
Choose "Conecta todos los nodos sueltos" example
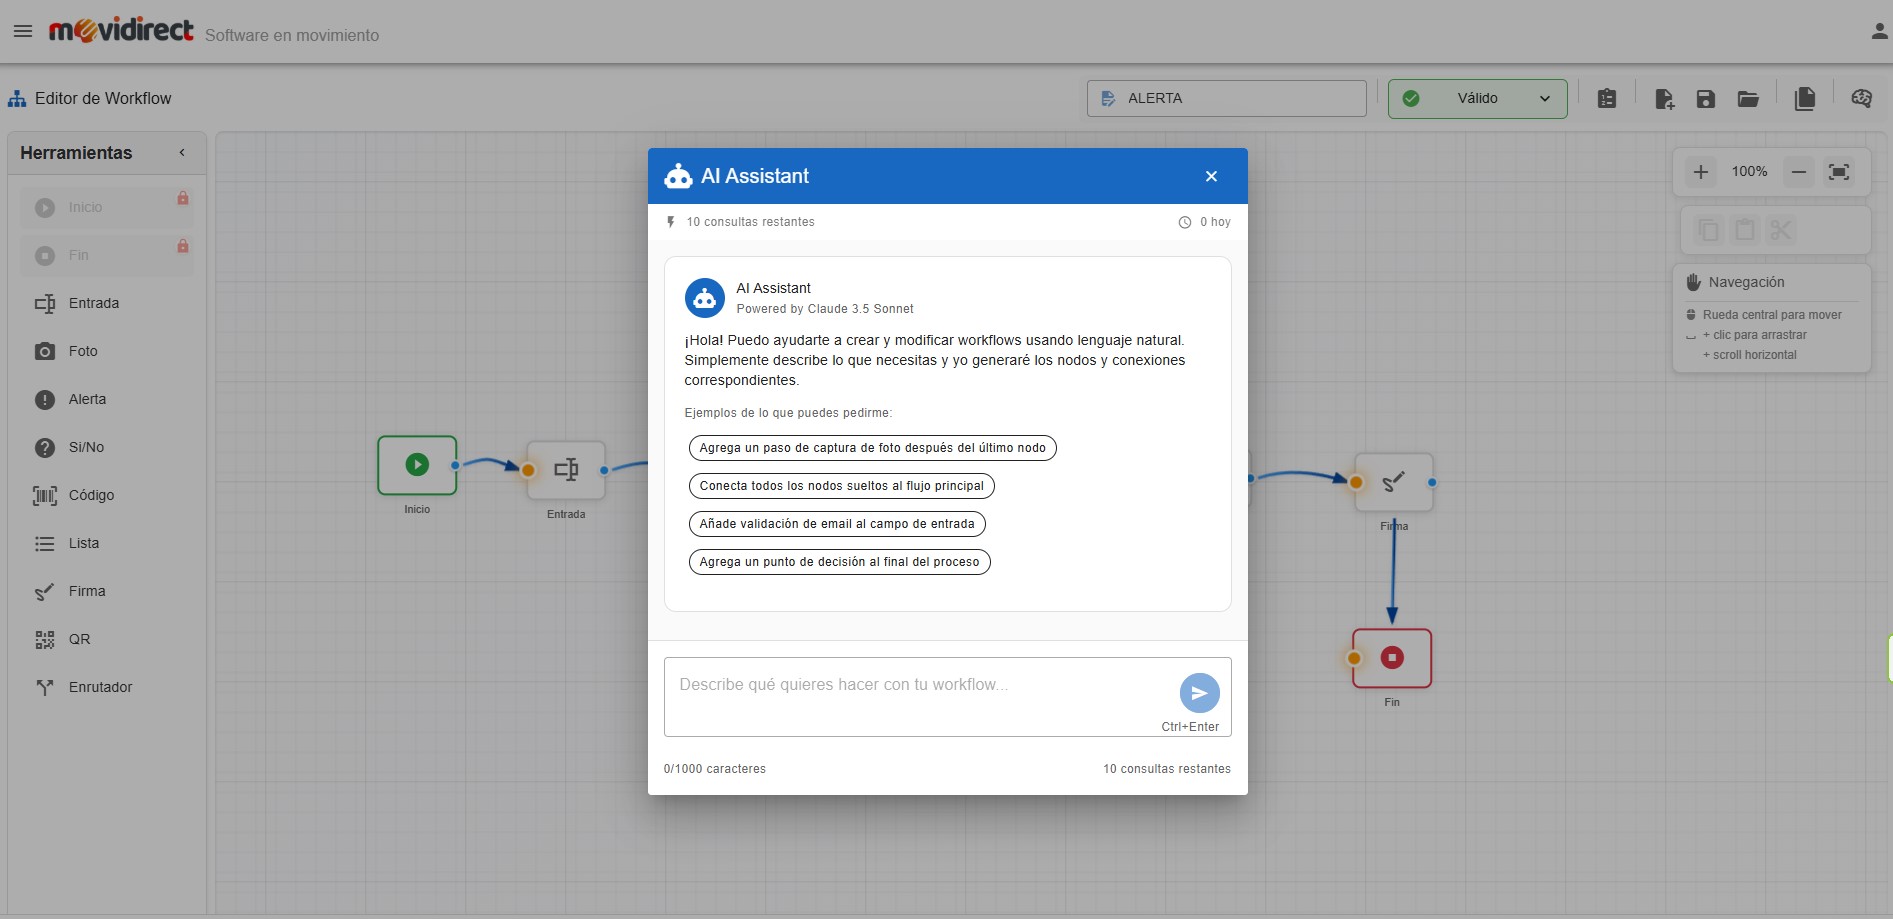click(841, 486)
